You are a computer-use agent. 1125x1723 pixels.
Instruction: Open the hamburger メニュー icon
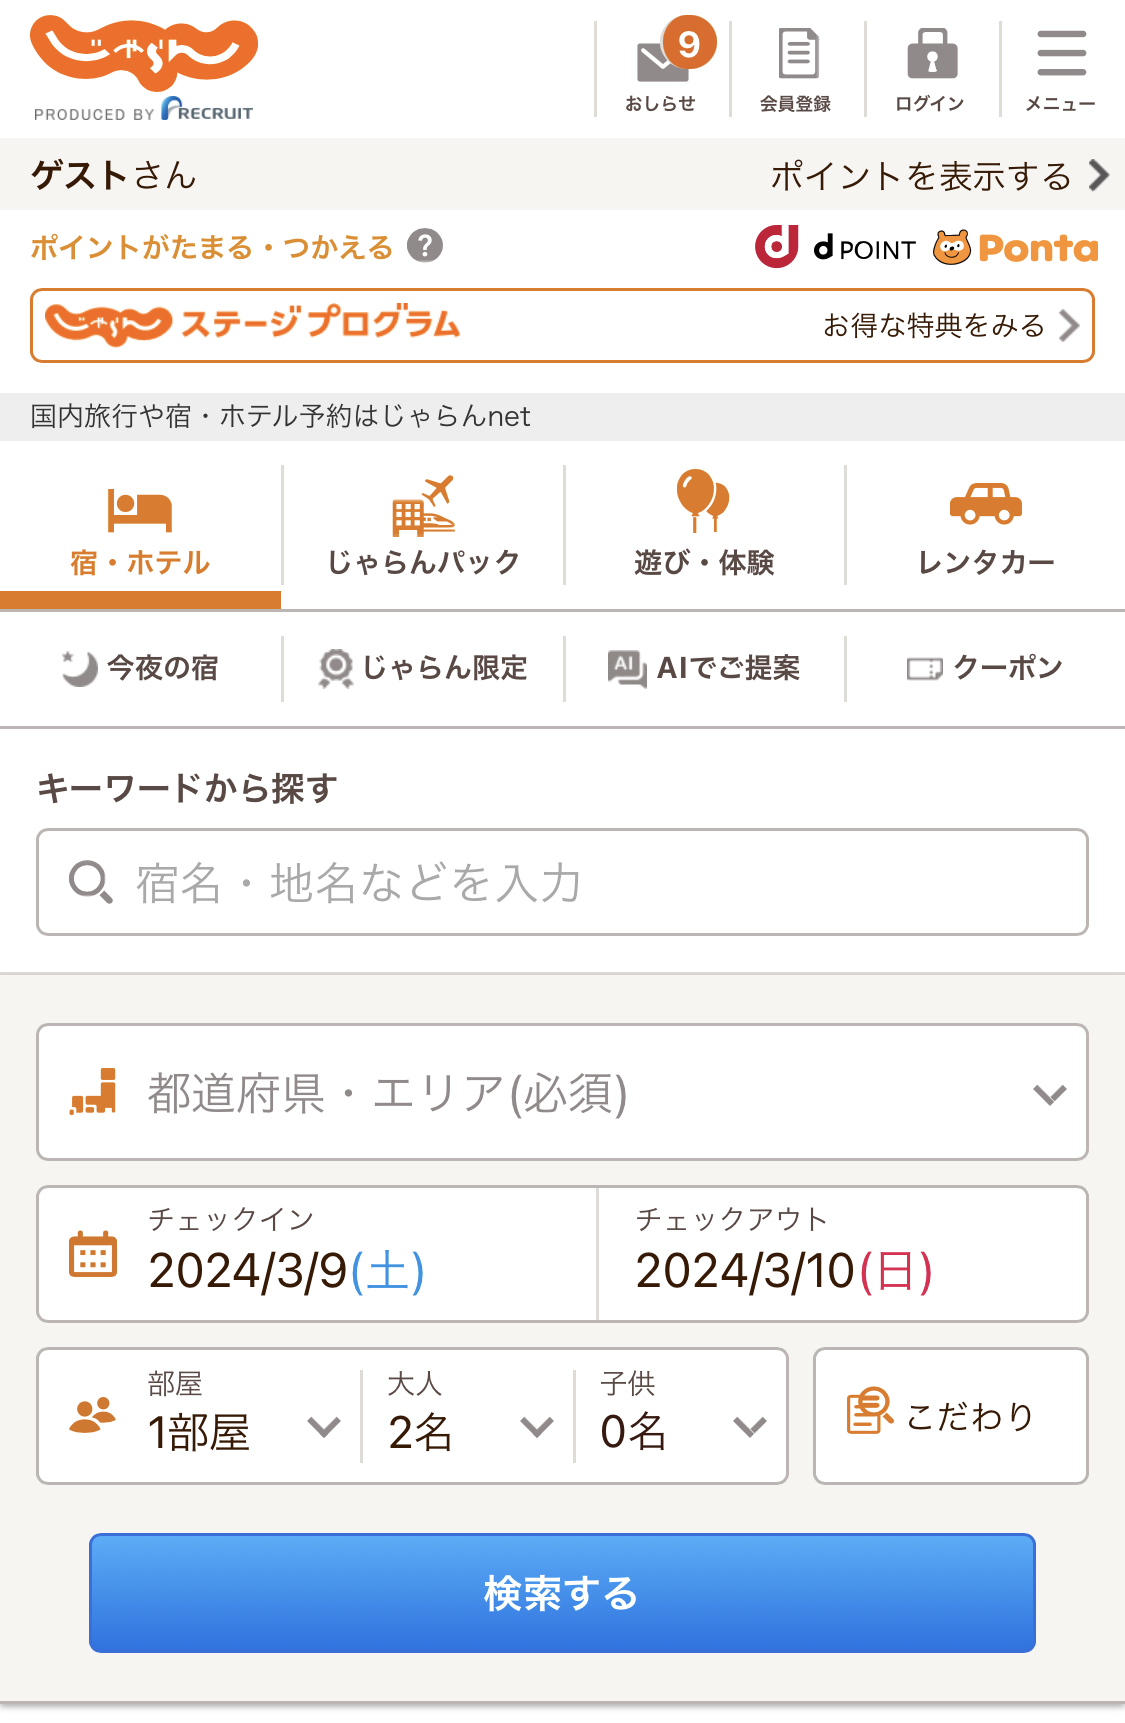tap(1061, 55)
